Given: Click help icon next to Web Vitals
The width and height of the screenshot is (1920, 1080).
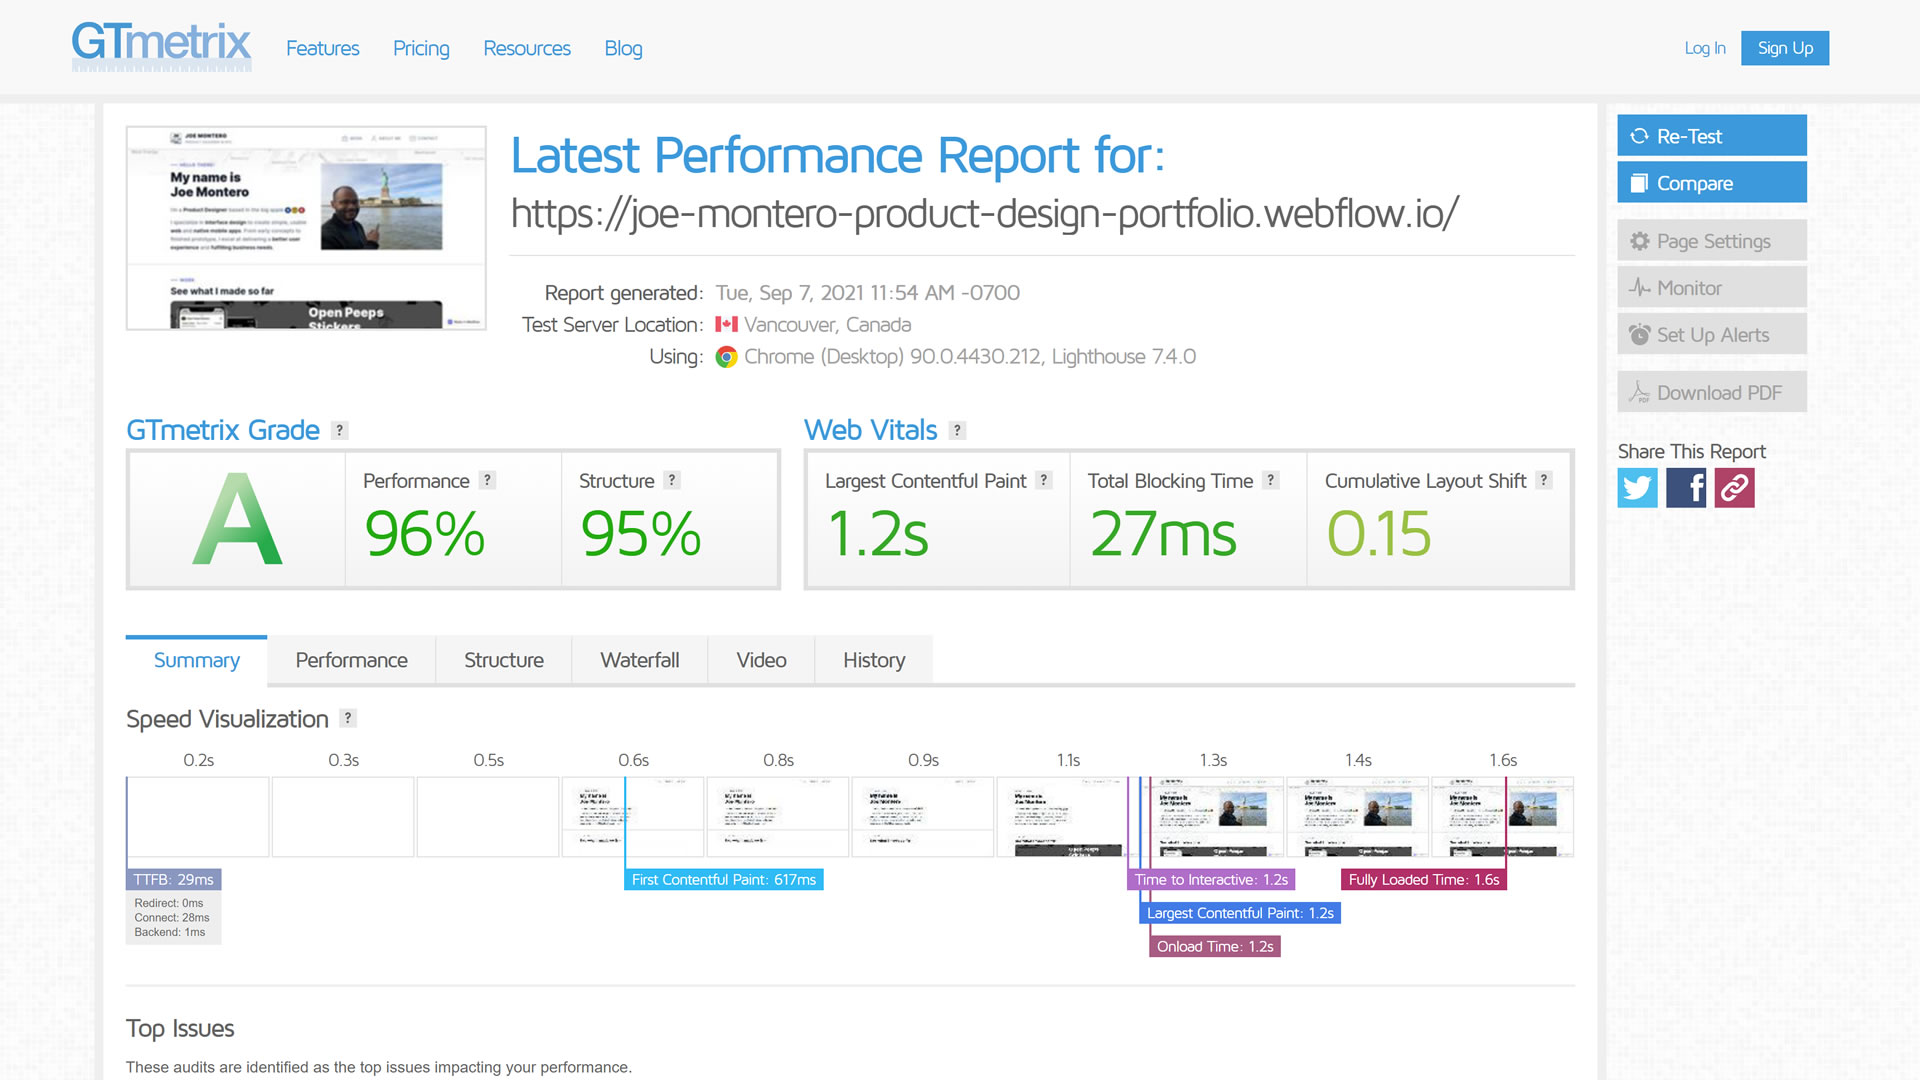Looking at the screenshot, I should (x=958, y=430).
